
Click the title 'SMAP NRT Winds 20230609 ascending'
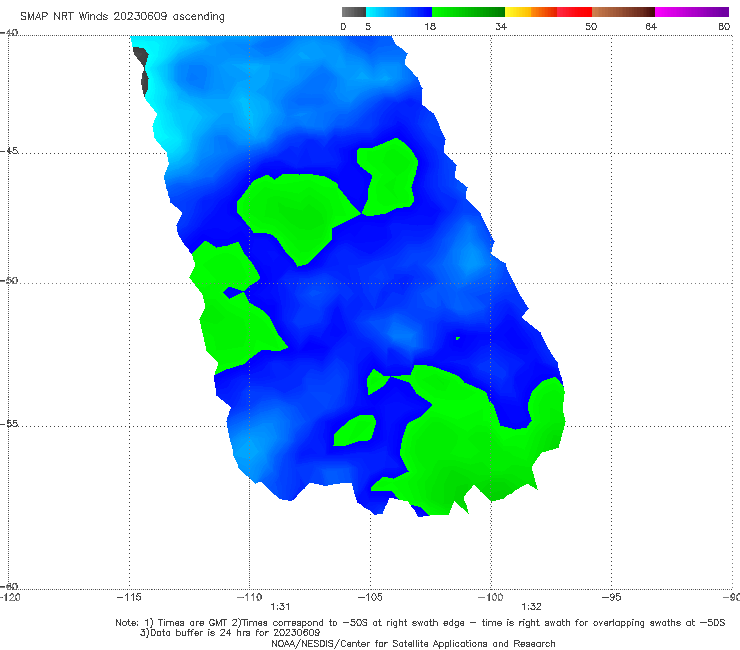[x=122, y=16]
